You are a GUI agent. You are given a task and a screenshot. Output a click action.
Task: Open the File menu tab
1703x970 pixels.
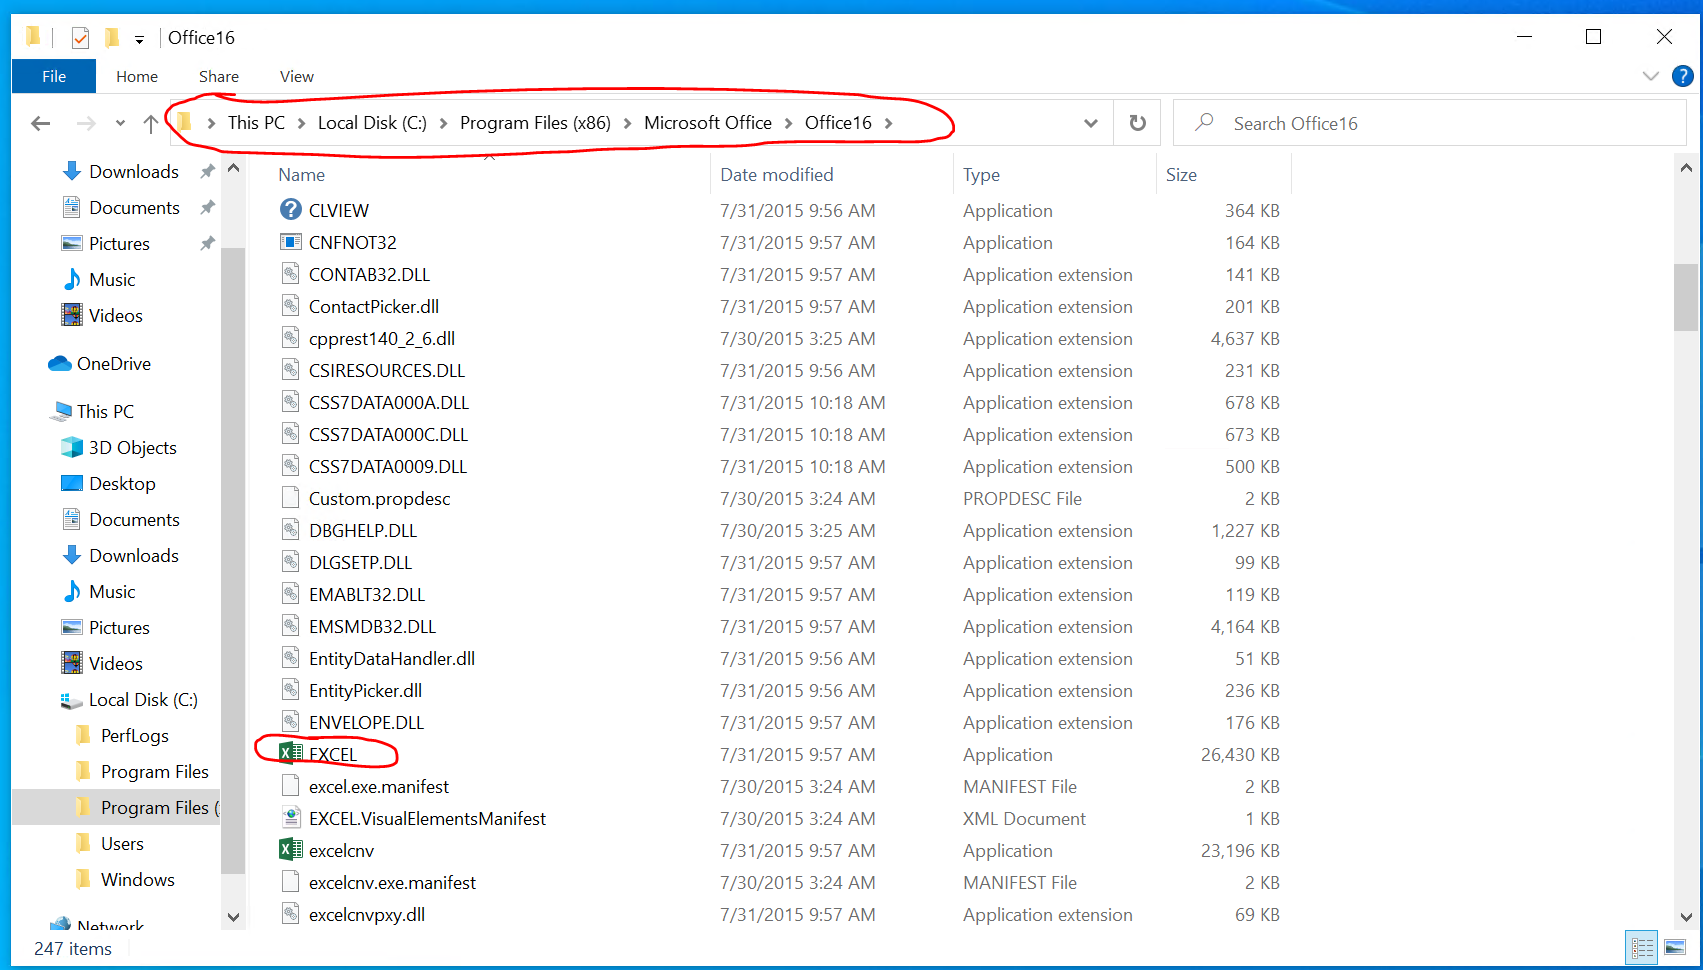tap(54, 76)
